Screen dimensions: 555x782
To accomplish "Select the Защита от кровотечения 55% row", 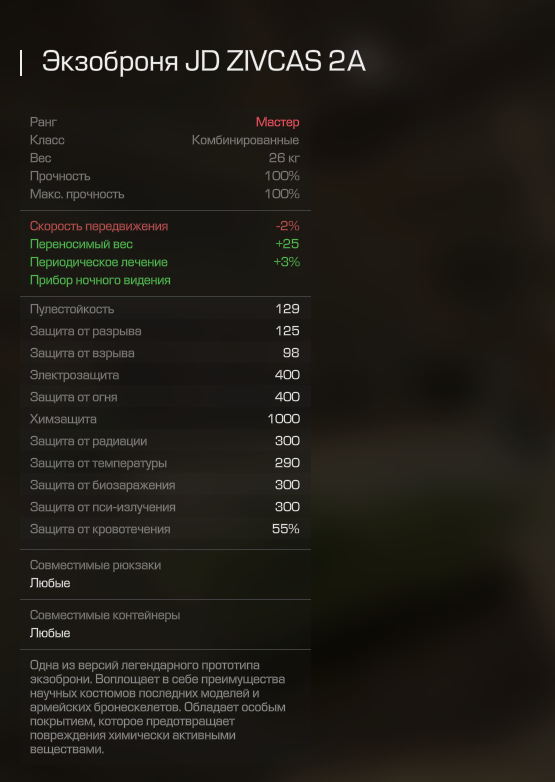I will (165, 529).
